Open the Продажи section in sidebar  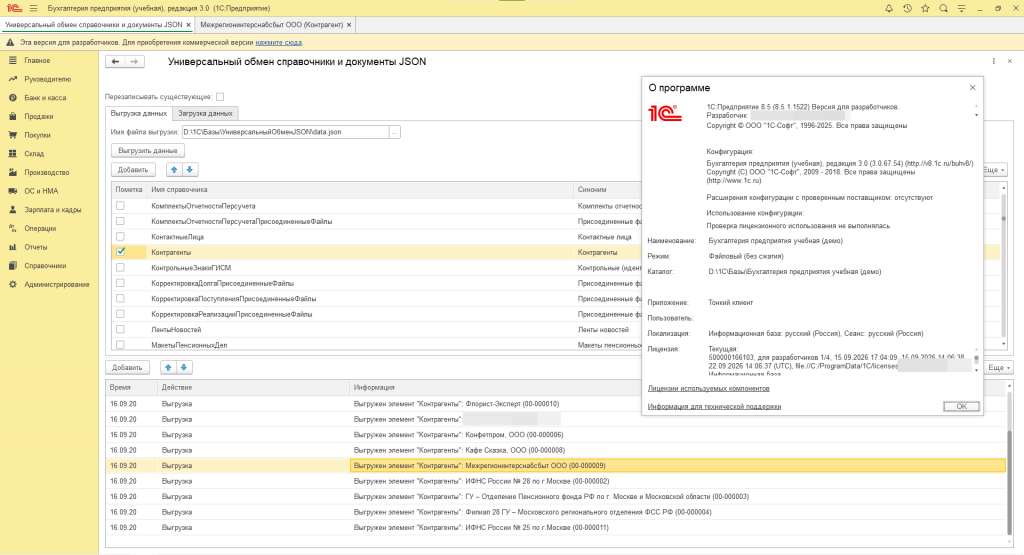(39, 116)
